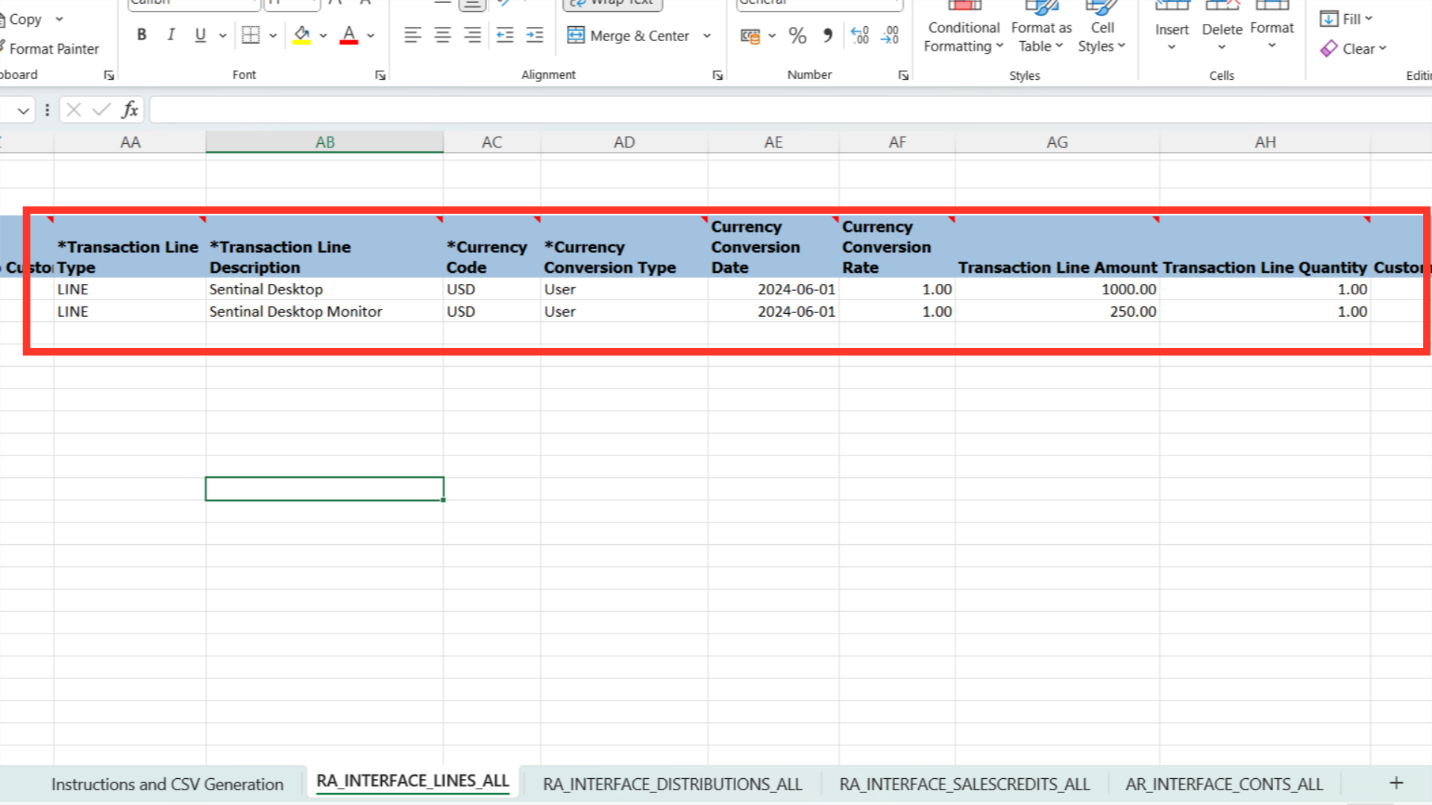This screenshot has width=1432, height=805.
Task: Apply underline formatting
Action: click(200, 35)
